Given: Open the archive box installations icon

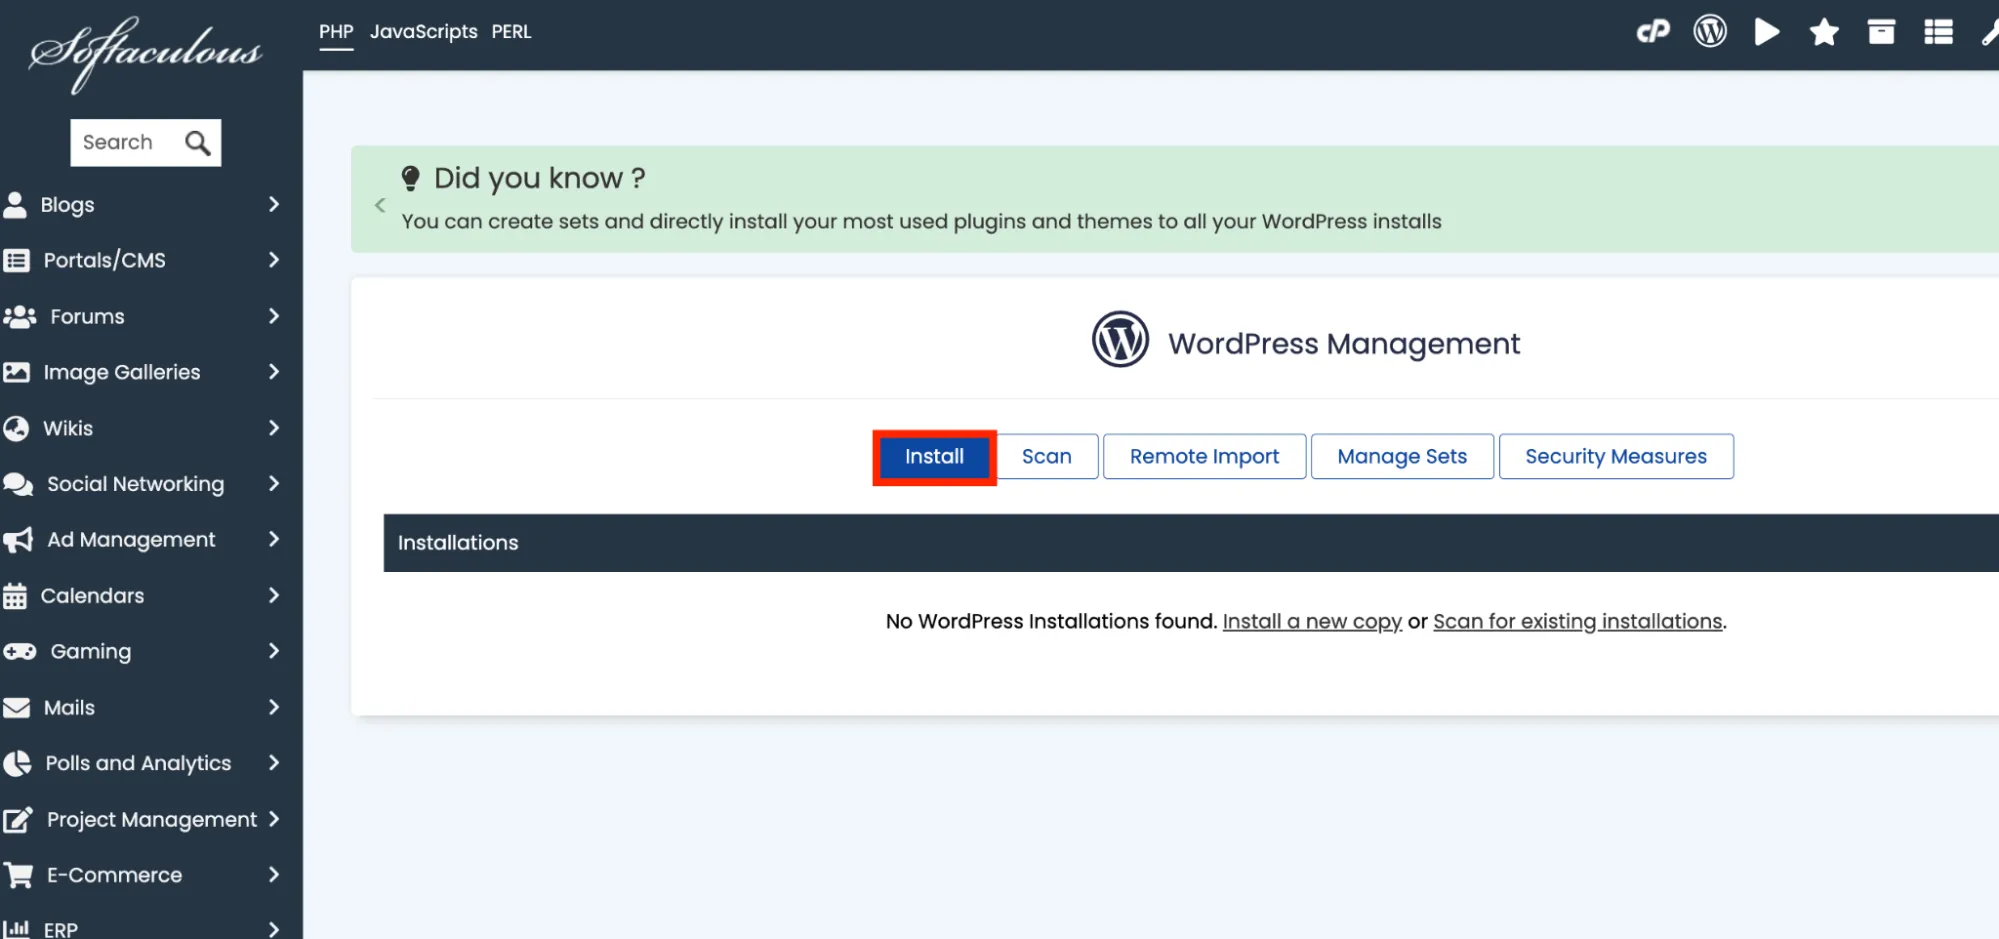Looking at the screenshot, I should pos(1881,32).
